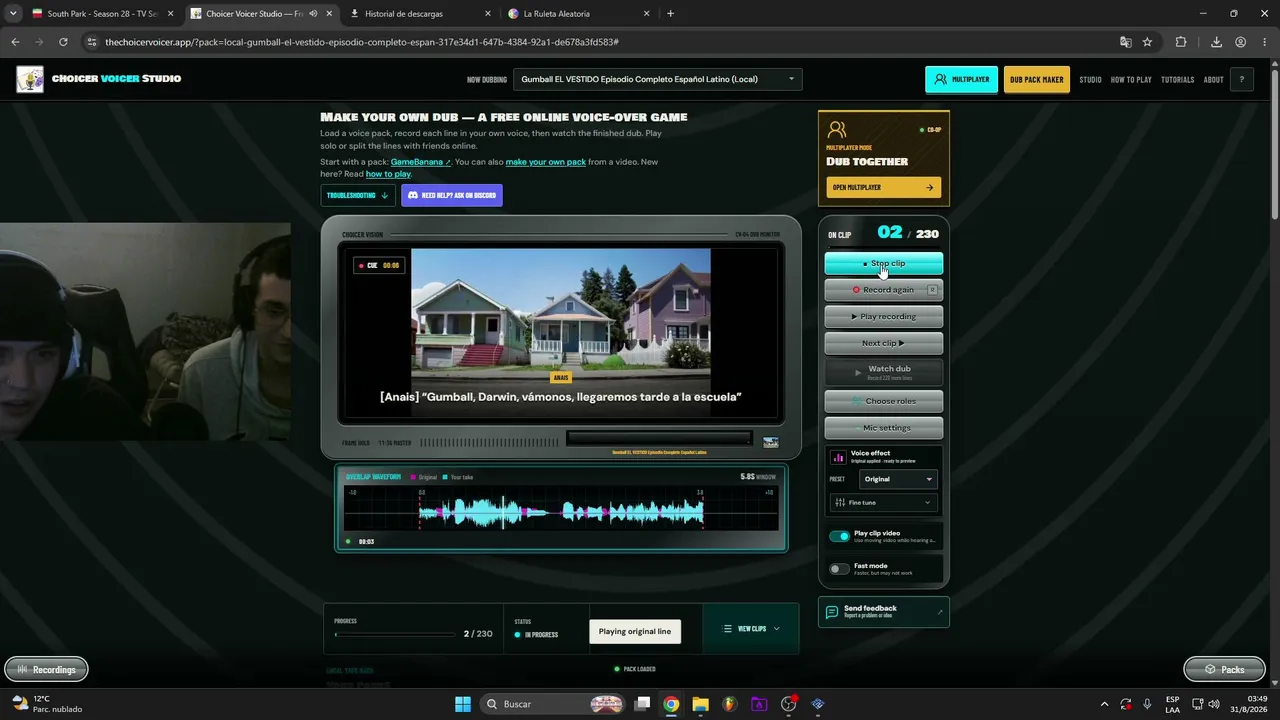This screenshot has height=720, width=1280.
Task: Open the Recordings drawer button
Action: (x=46, y=669)
